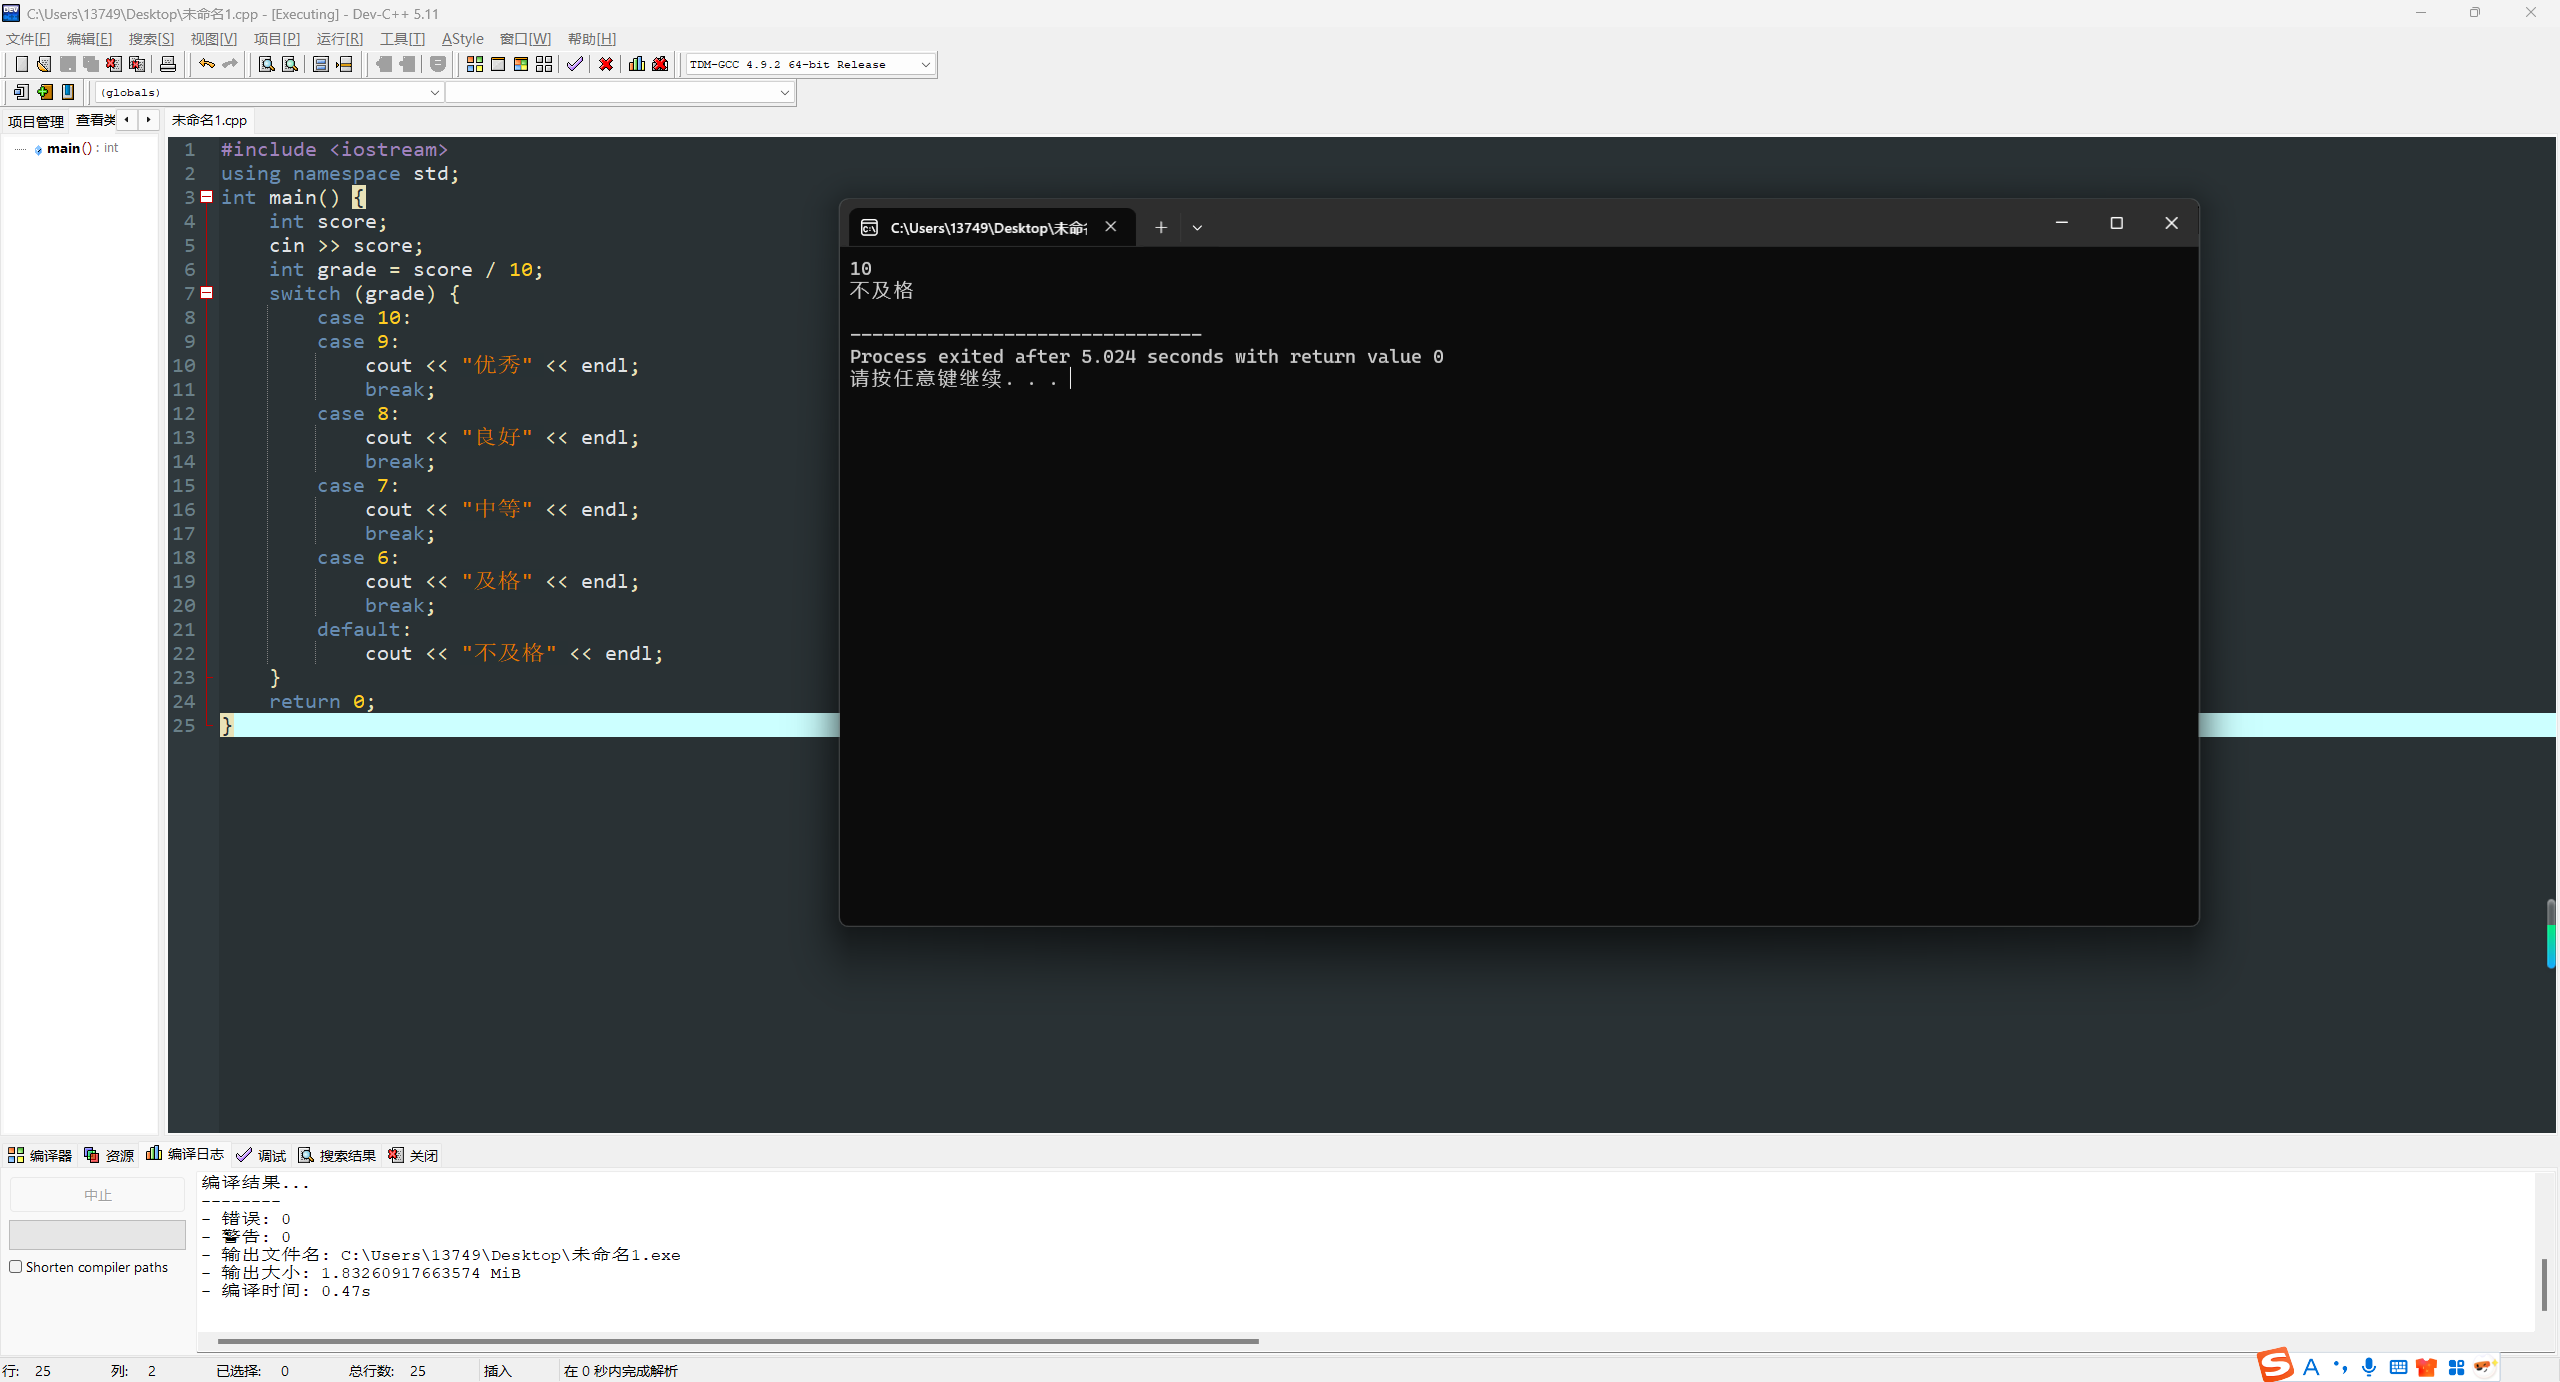Click the Undo arrow icon

206,64
